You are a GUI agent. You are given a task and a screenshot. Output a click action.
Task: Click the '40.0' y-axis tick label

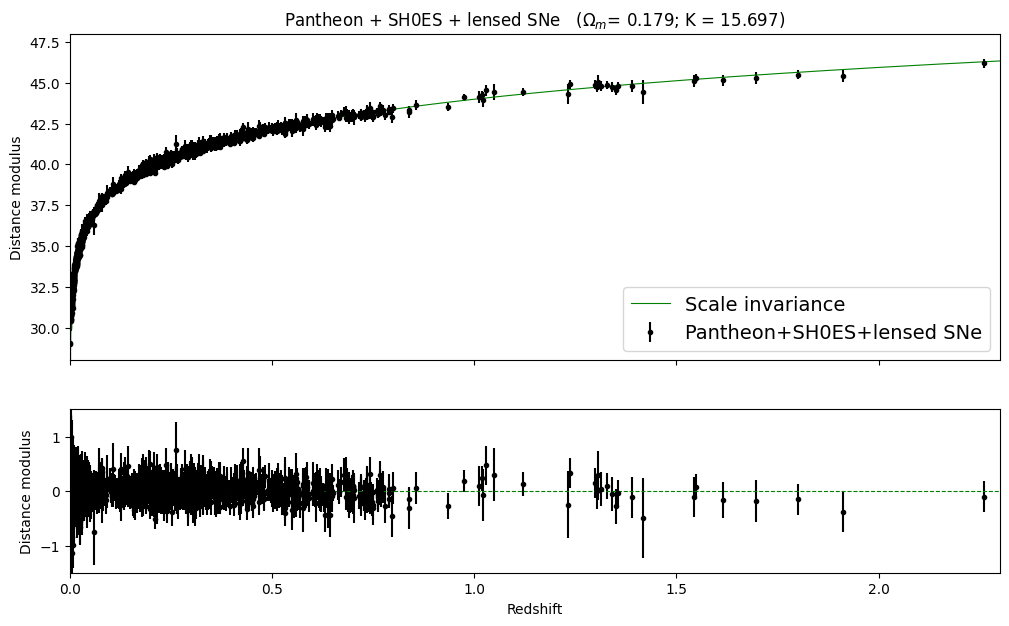point(45,165)
